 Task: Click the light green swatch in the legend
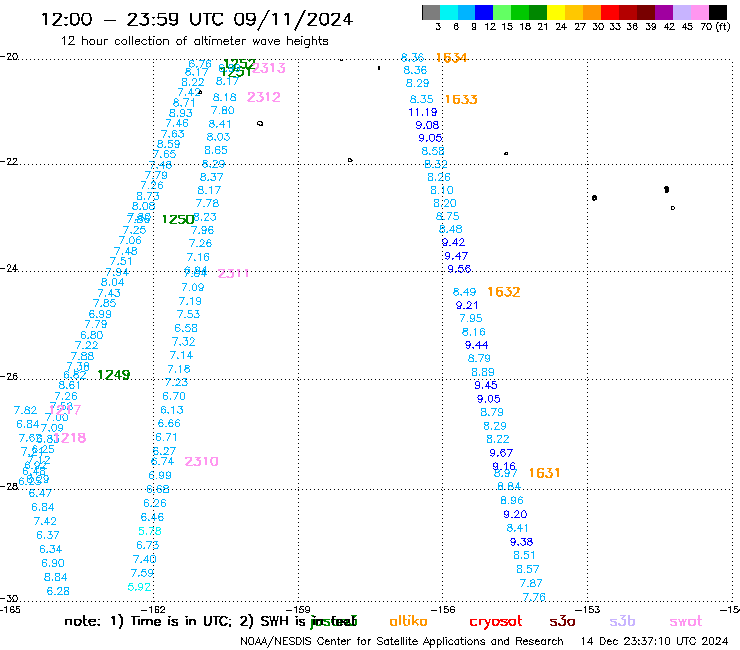502,12
